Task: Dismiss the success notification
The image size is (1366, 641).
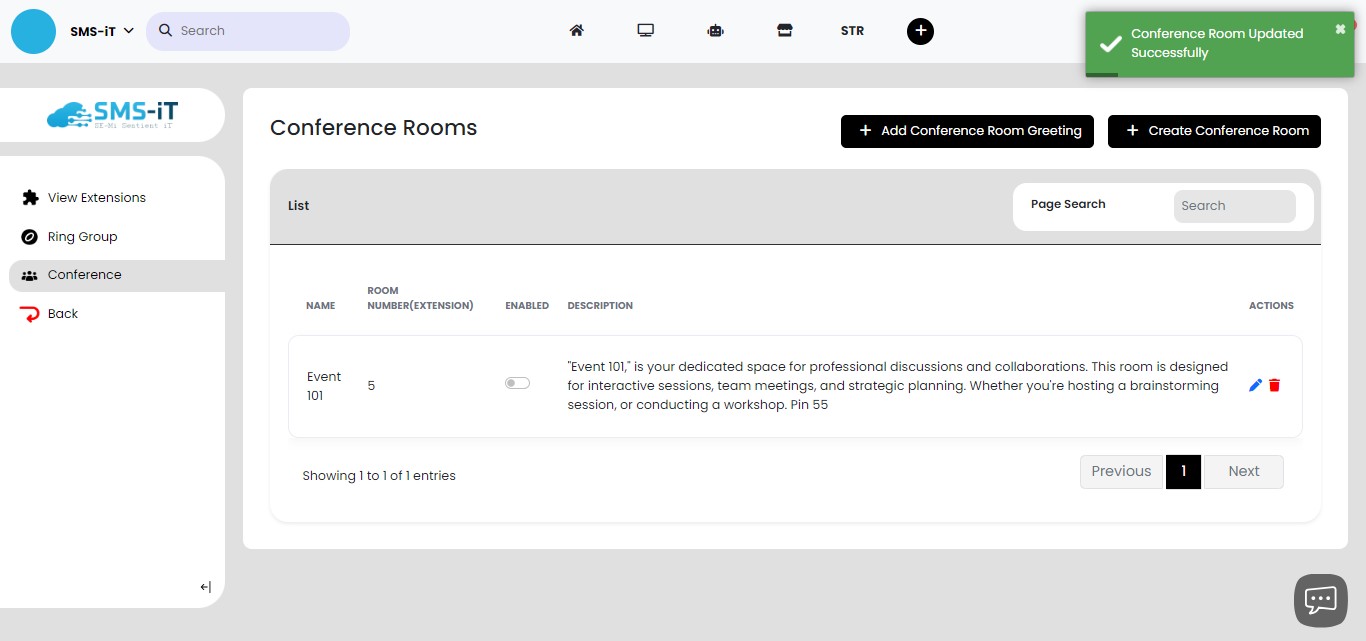Action: [1339, 28]
